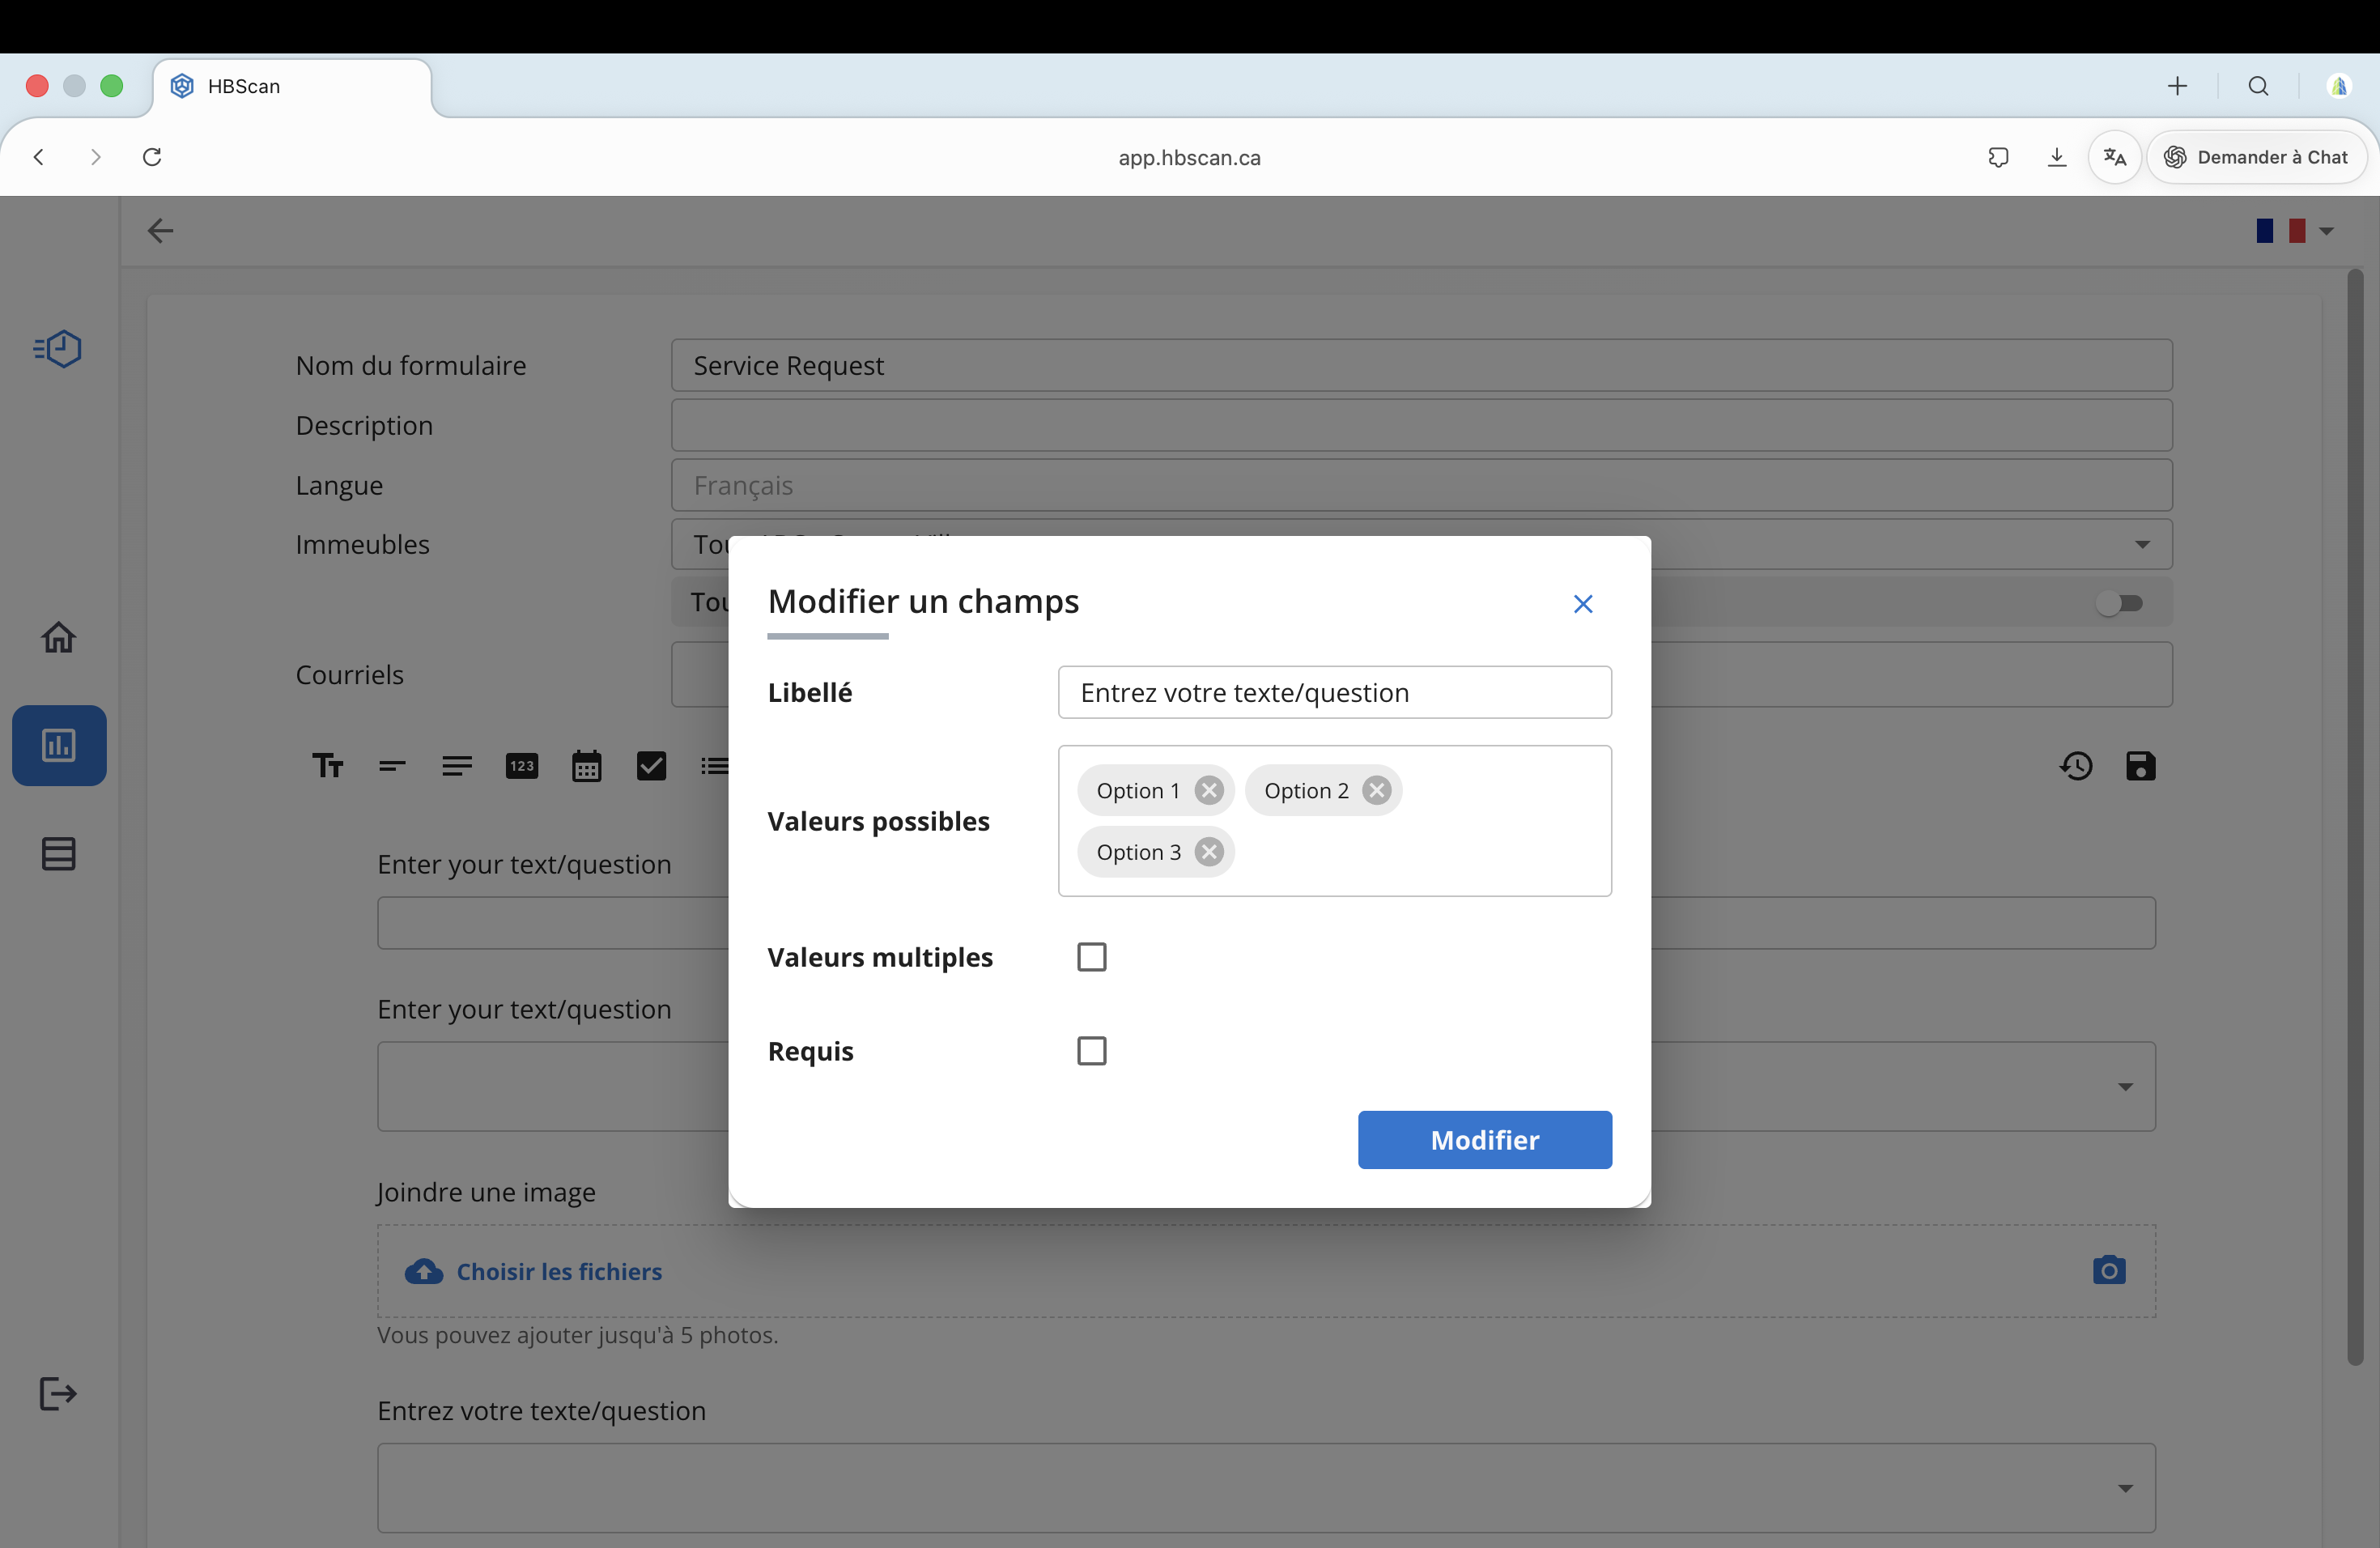Check the Valeurs multiples checkbox
Viewport: 2380px width, 1548px height.
click(x=1091, y=957)
